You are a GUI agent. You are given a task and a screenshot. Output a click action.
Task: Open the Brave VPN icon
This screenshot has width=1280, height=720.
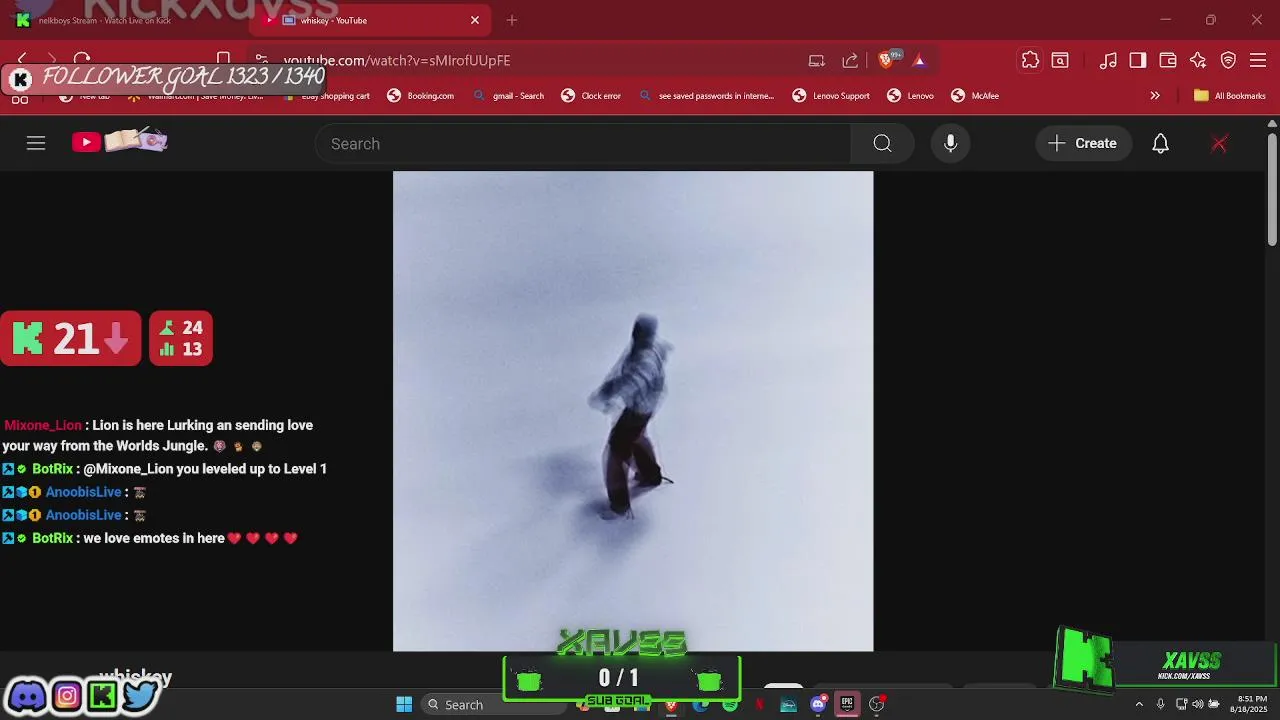pos(1228,60)
